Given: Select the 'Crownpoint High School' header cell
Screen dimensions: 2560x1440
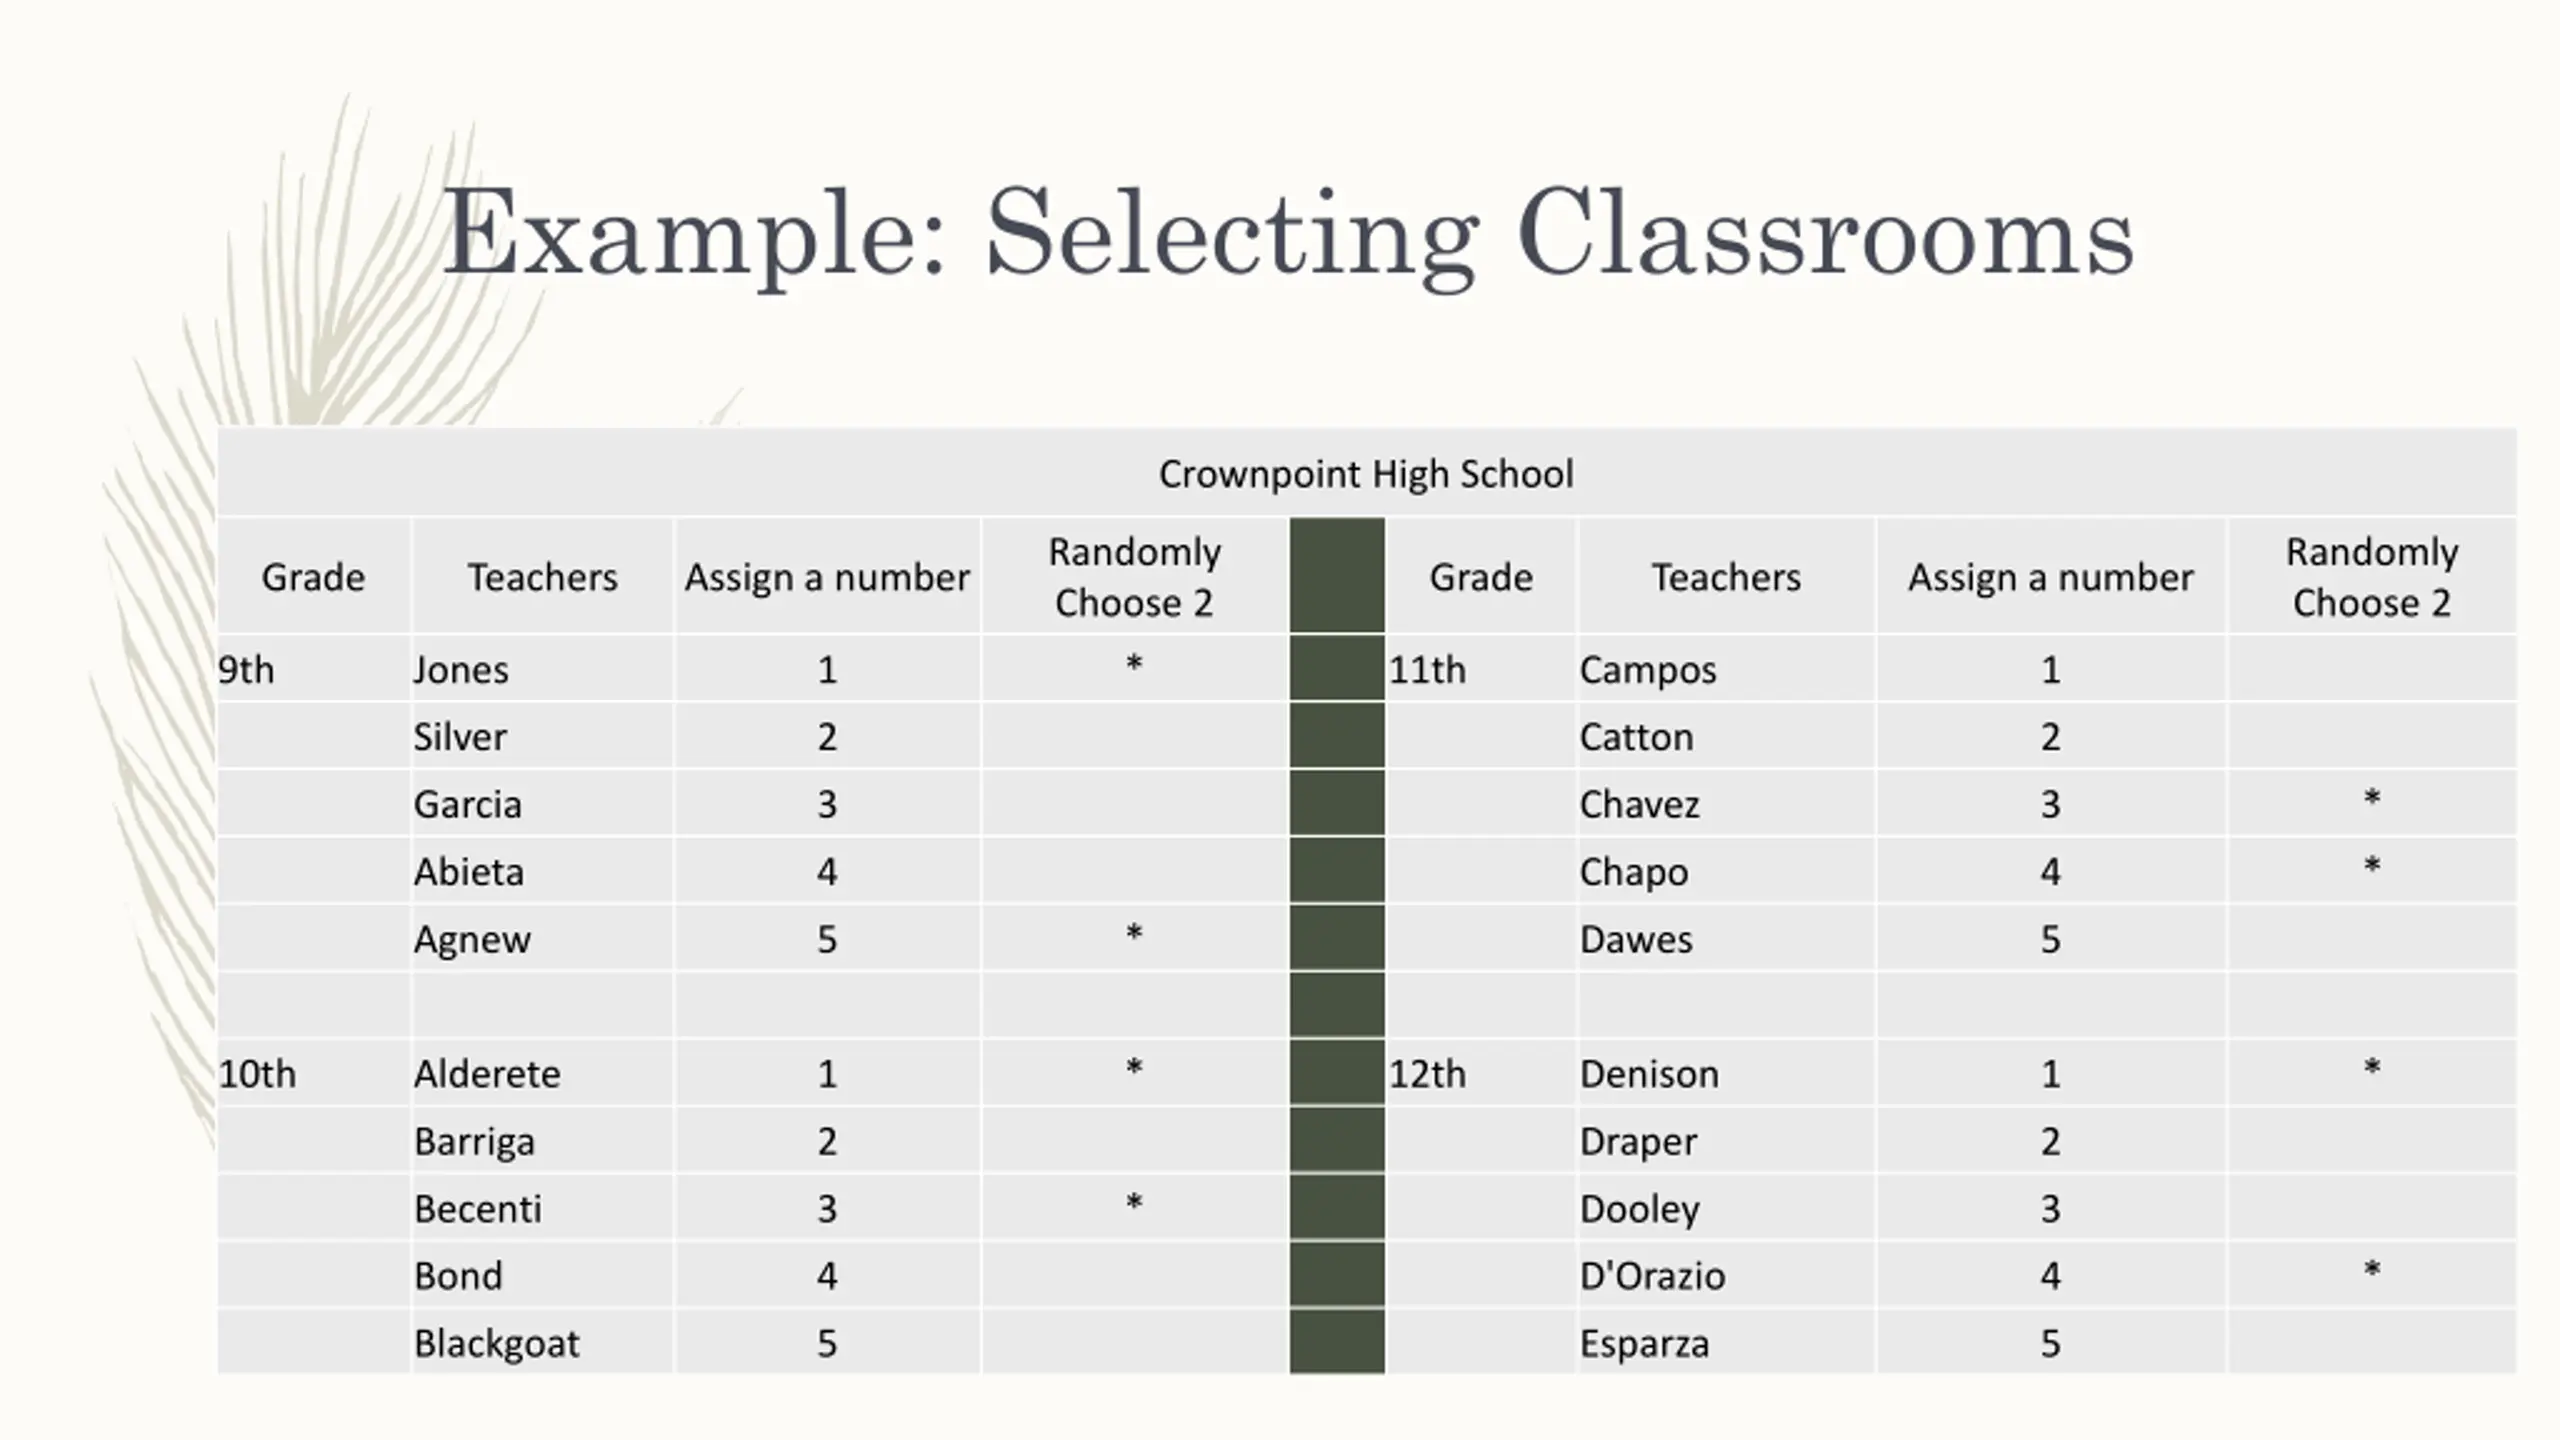Looking at the screenshot, I should coord(1366,474).
